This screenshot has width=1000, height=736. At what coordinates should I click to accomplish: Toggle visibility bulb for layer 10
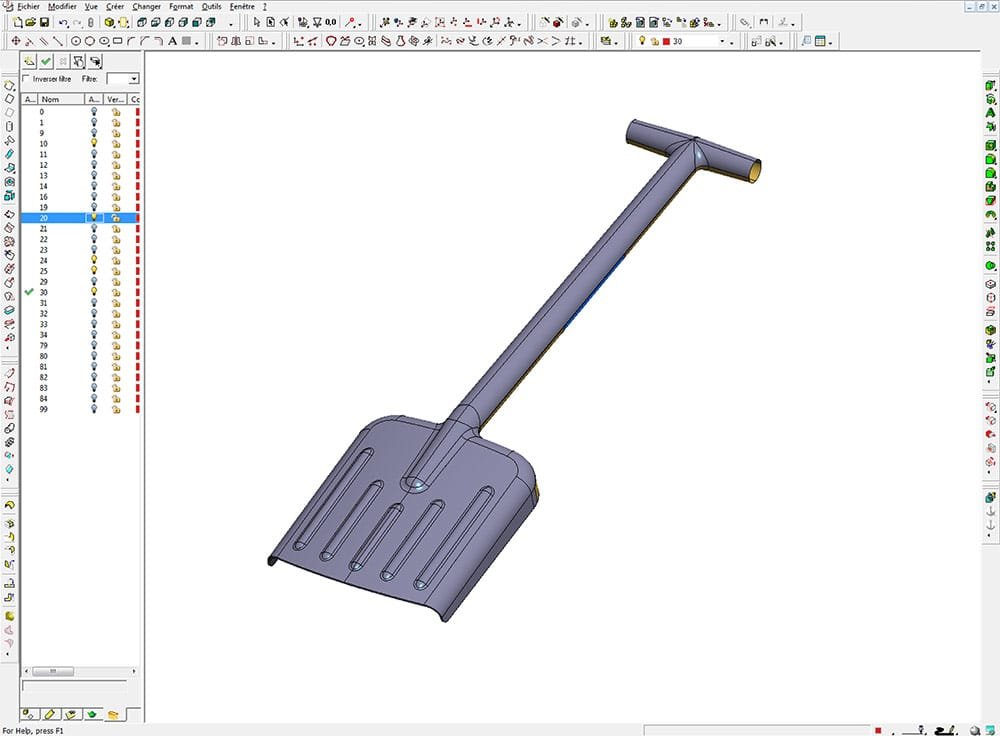[x=94, y=144]
